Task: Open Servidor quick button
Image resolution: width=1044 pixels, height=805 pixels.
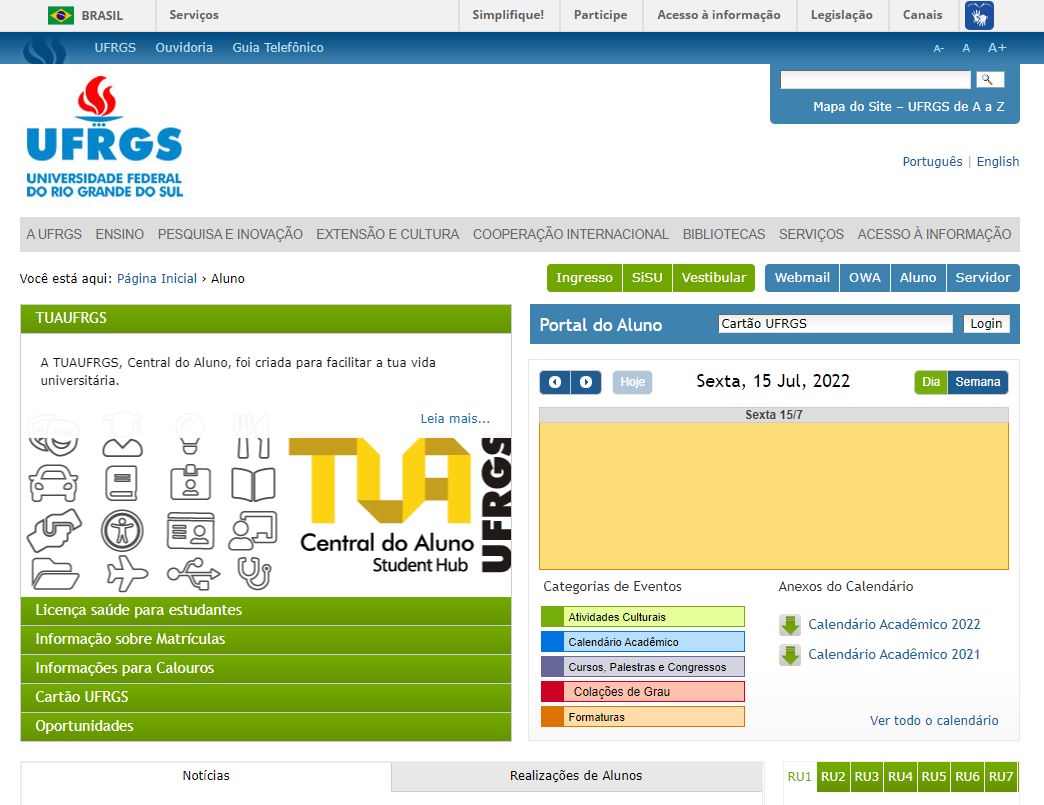Action: (983, 278)
